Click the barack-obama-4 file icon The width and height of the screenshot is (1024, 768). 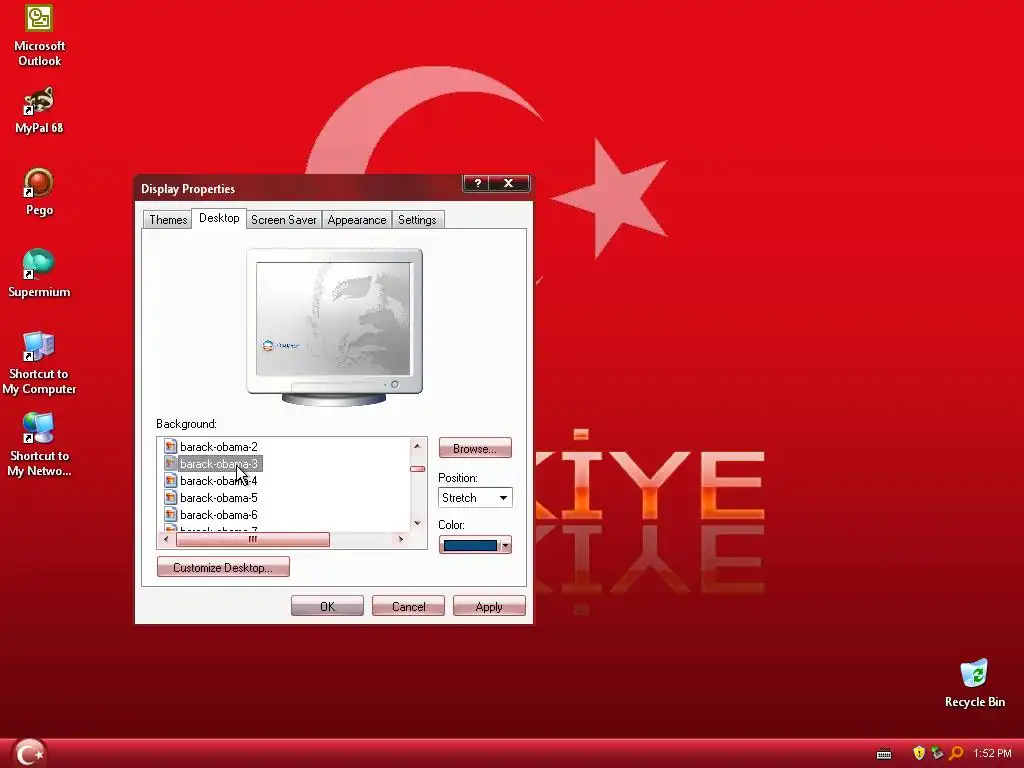pyautogui.click(x=170, y=481)
